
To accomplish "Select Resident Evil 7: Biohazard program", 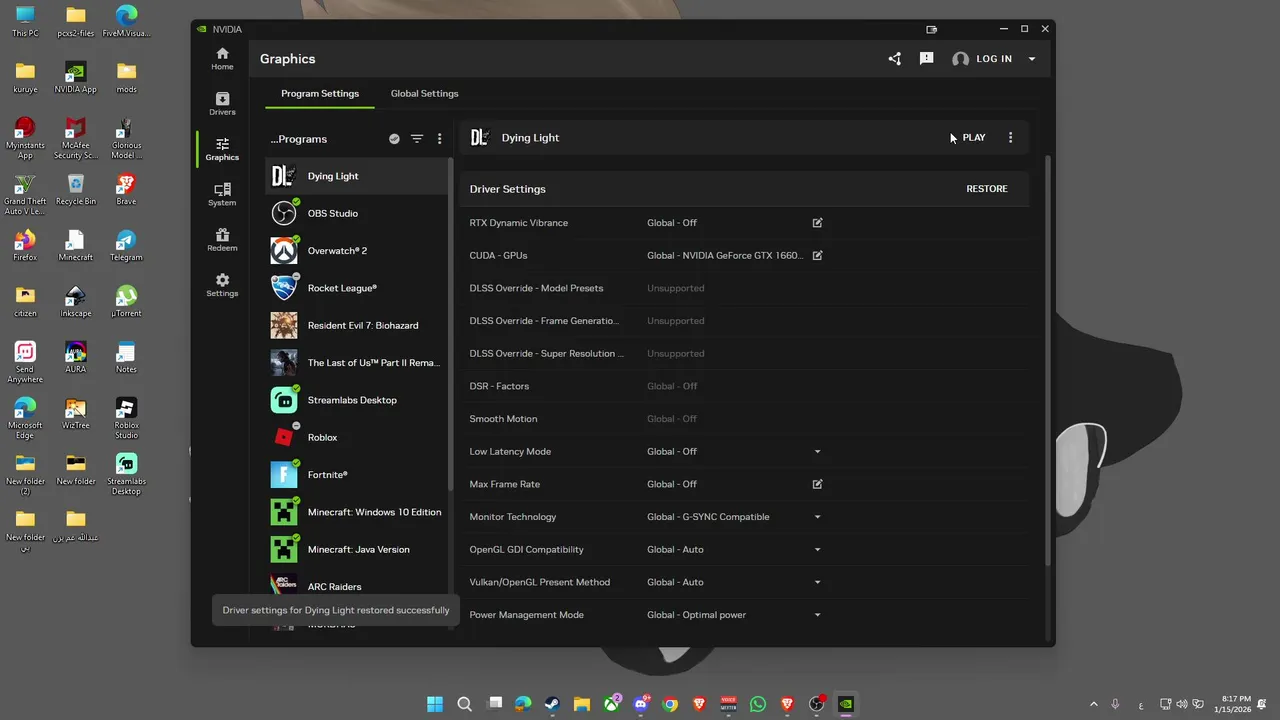I will (357, 325).
